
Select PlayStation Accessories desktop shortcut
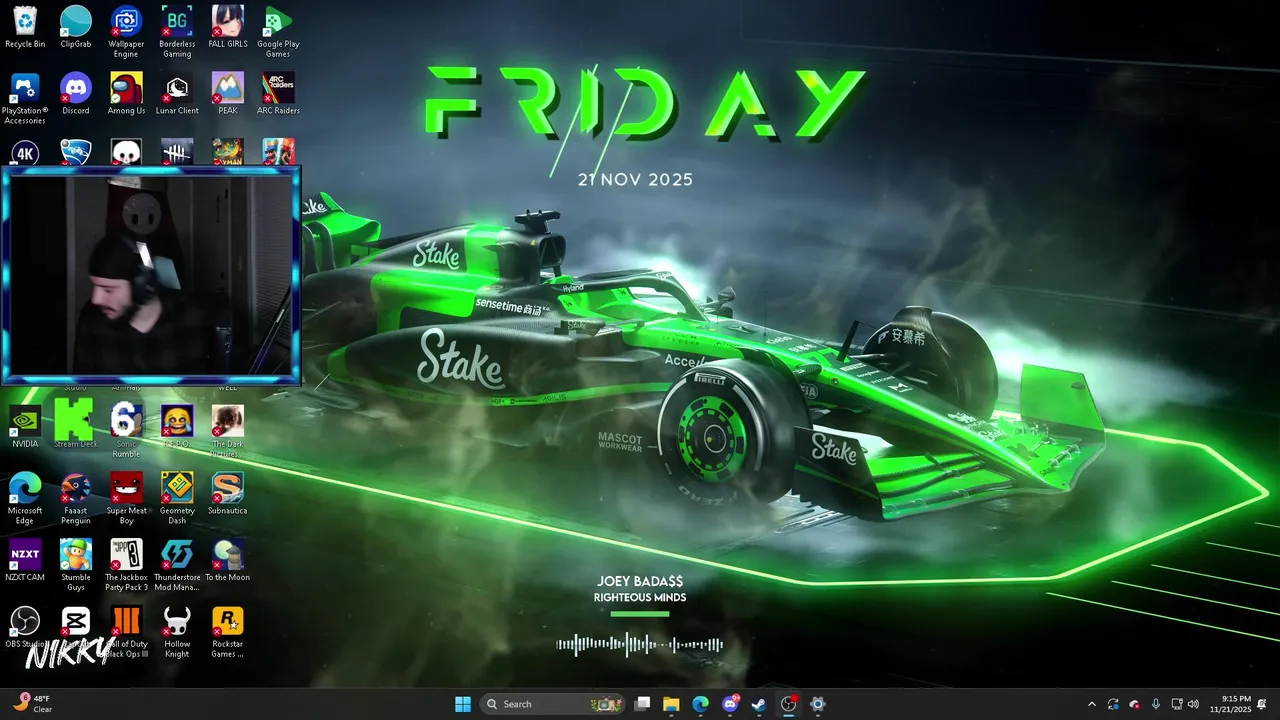coord(25,99)
